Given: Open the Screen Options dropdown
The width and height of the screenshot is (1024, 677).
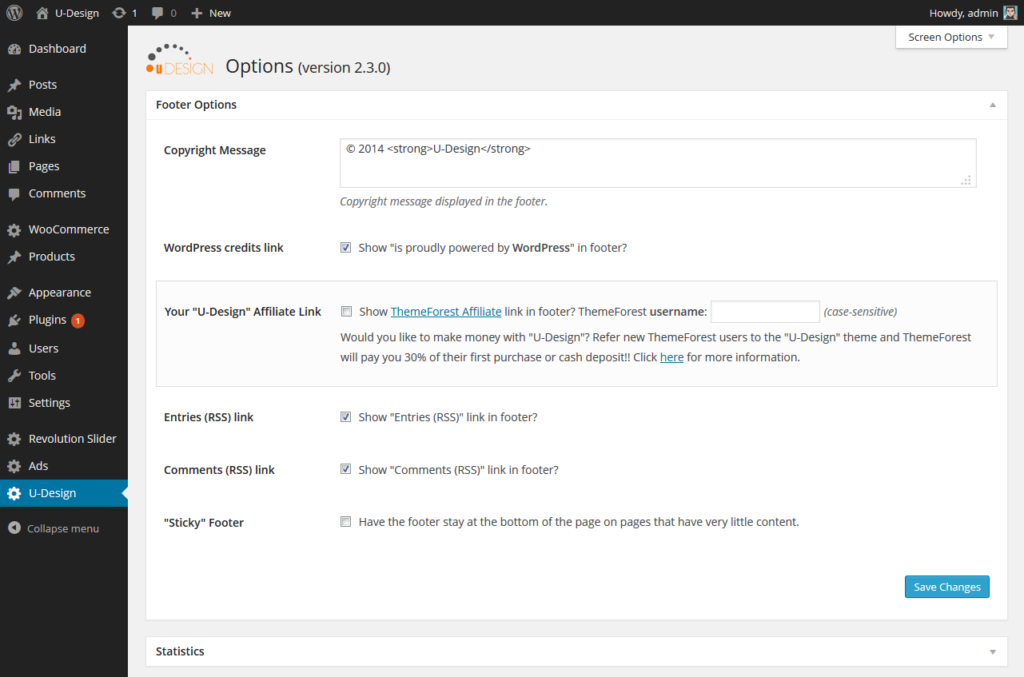Looking at the screenshot, I should 946,36.
